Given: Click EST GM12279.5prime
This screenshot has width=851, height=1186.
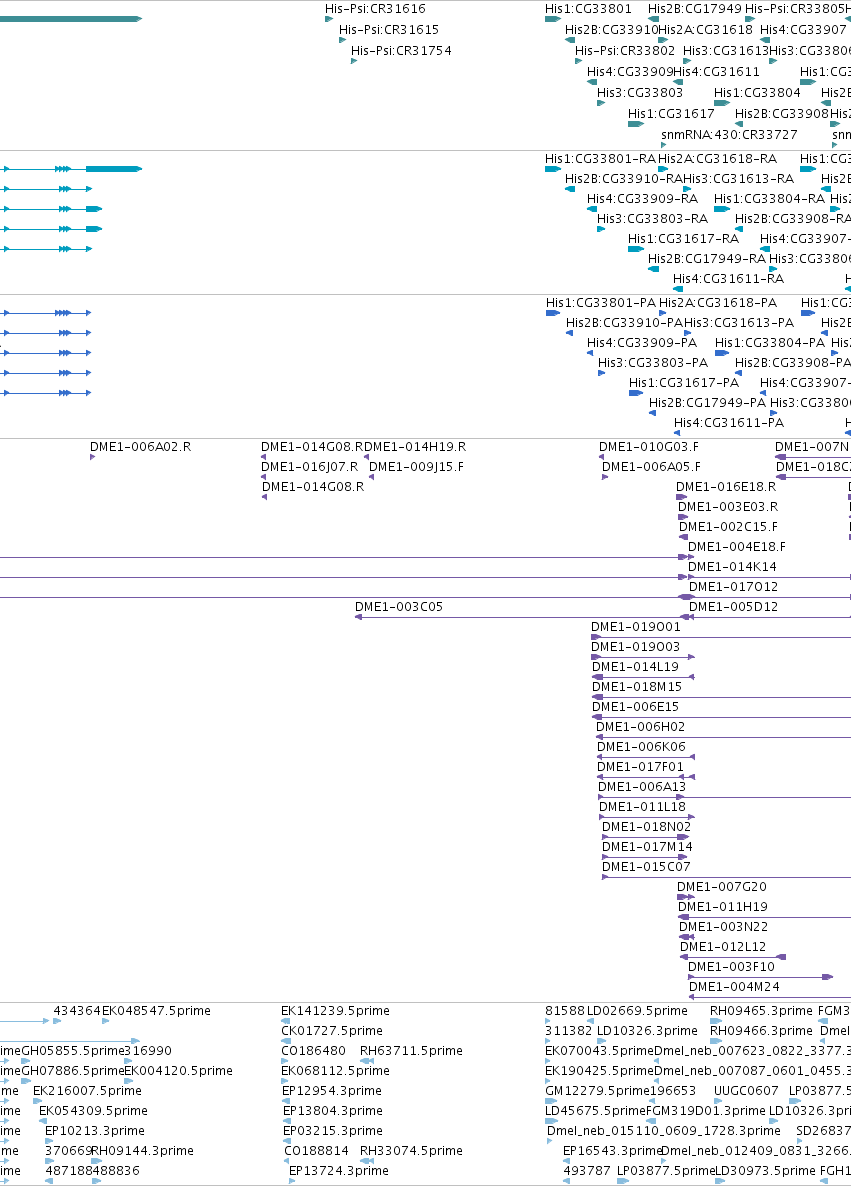Looking at the screenshot, I should (598, 1091).
